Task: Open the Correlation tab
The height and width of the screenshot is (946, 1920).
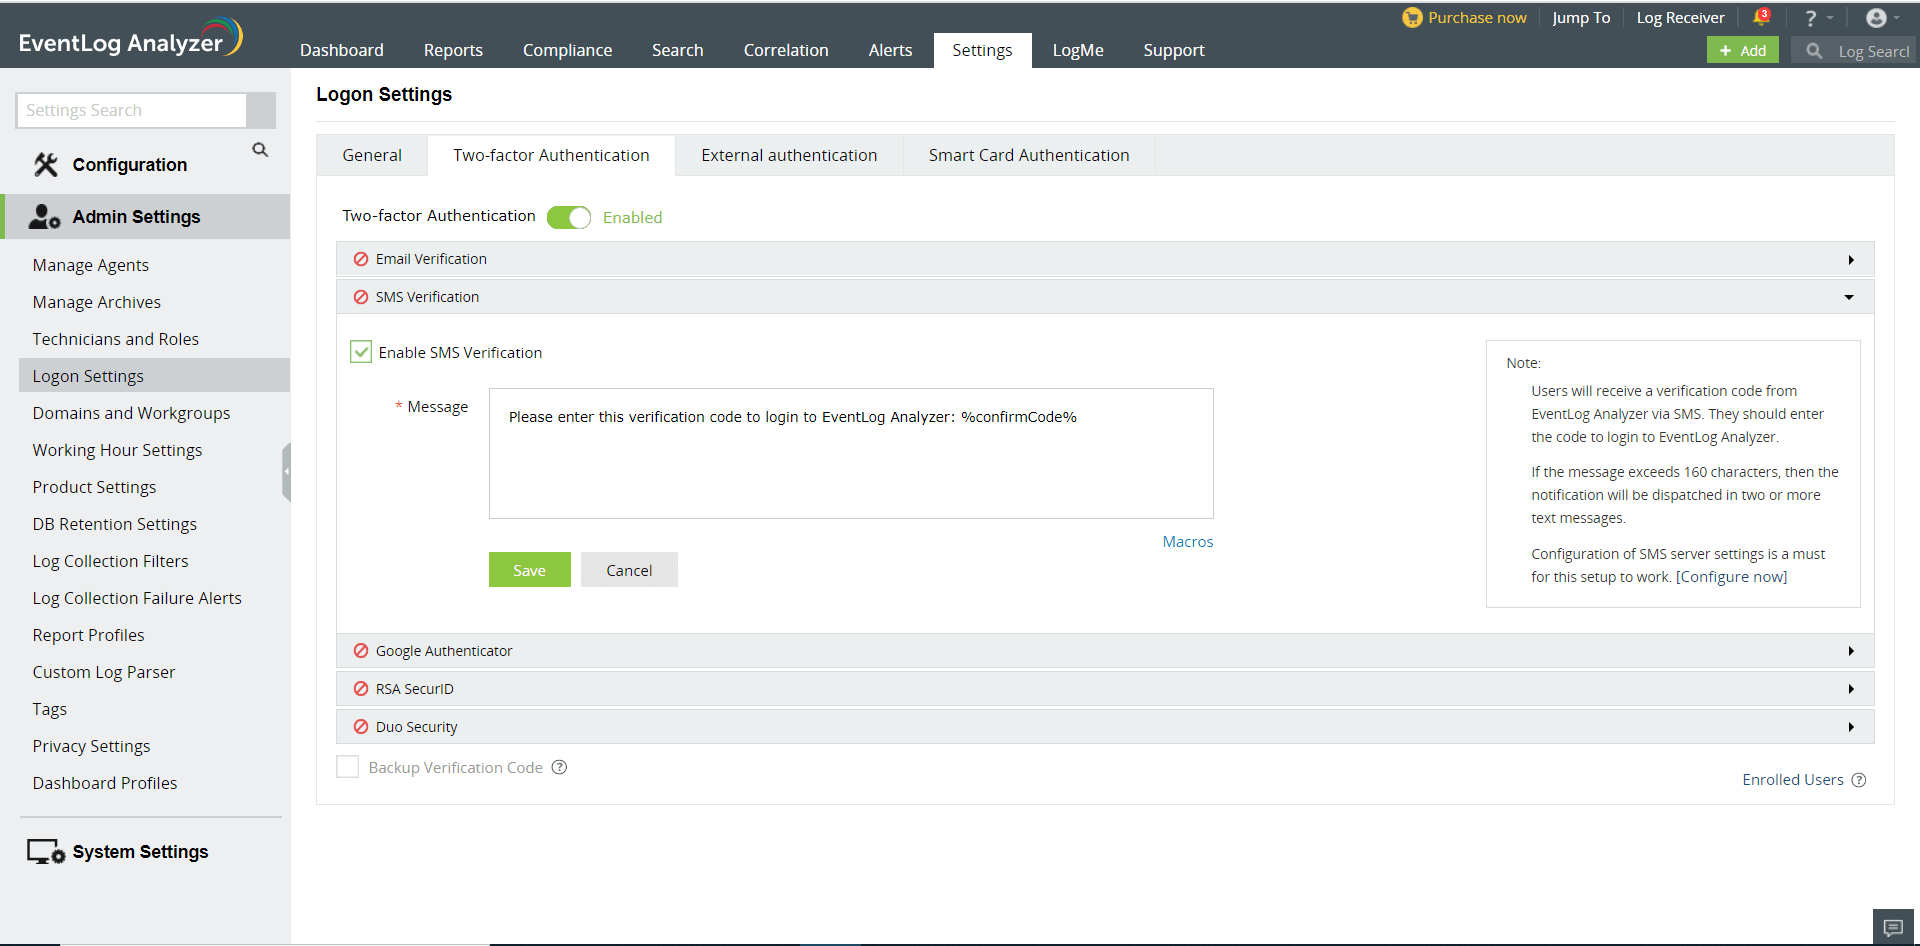Action: coord(786,50)
